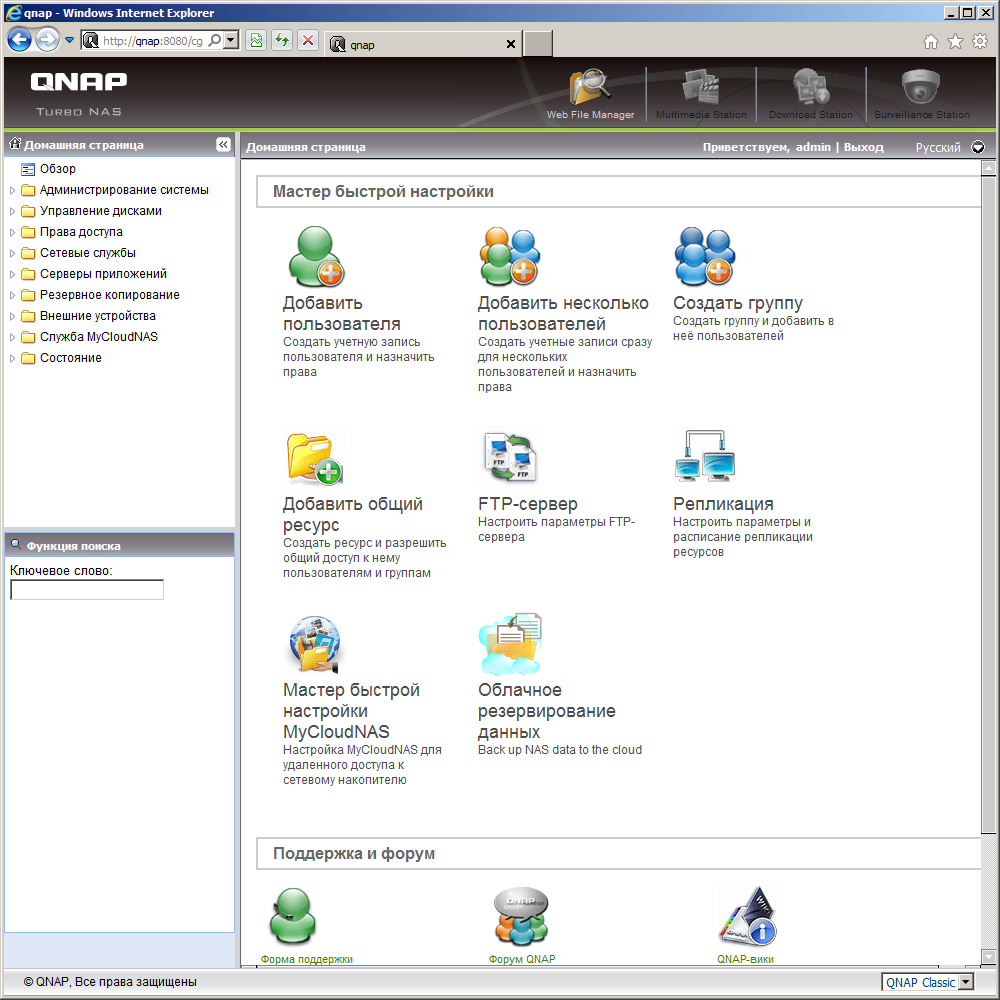Viewport: 1000px width, 1000px height.
Task: Open the Русский language dropdown
Action: pyautogui.click(x=978, y=147)
